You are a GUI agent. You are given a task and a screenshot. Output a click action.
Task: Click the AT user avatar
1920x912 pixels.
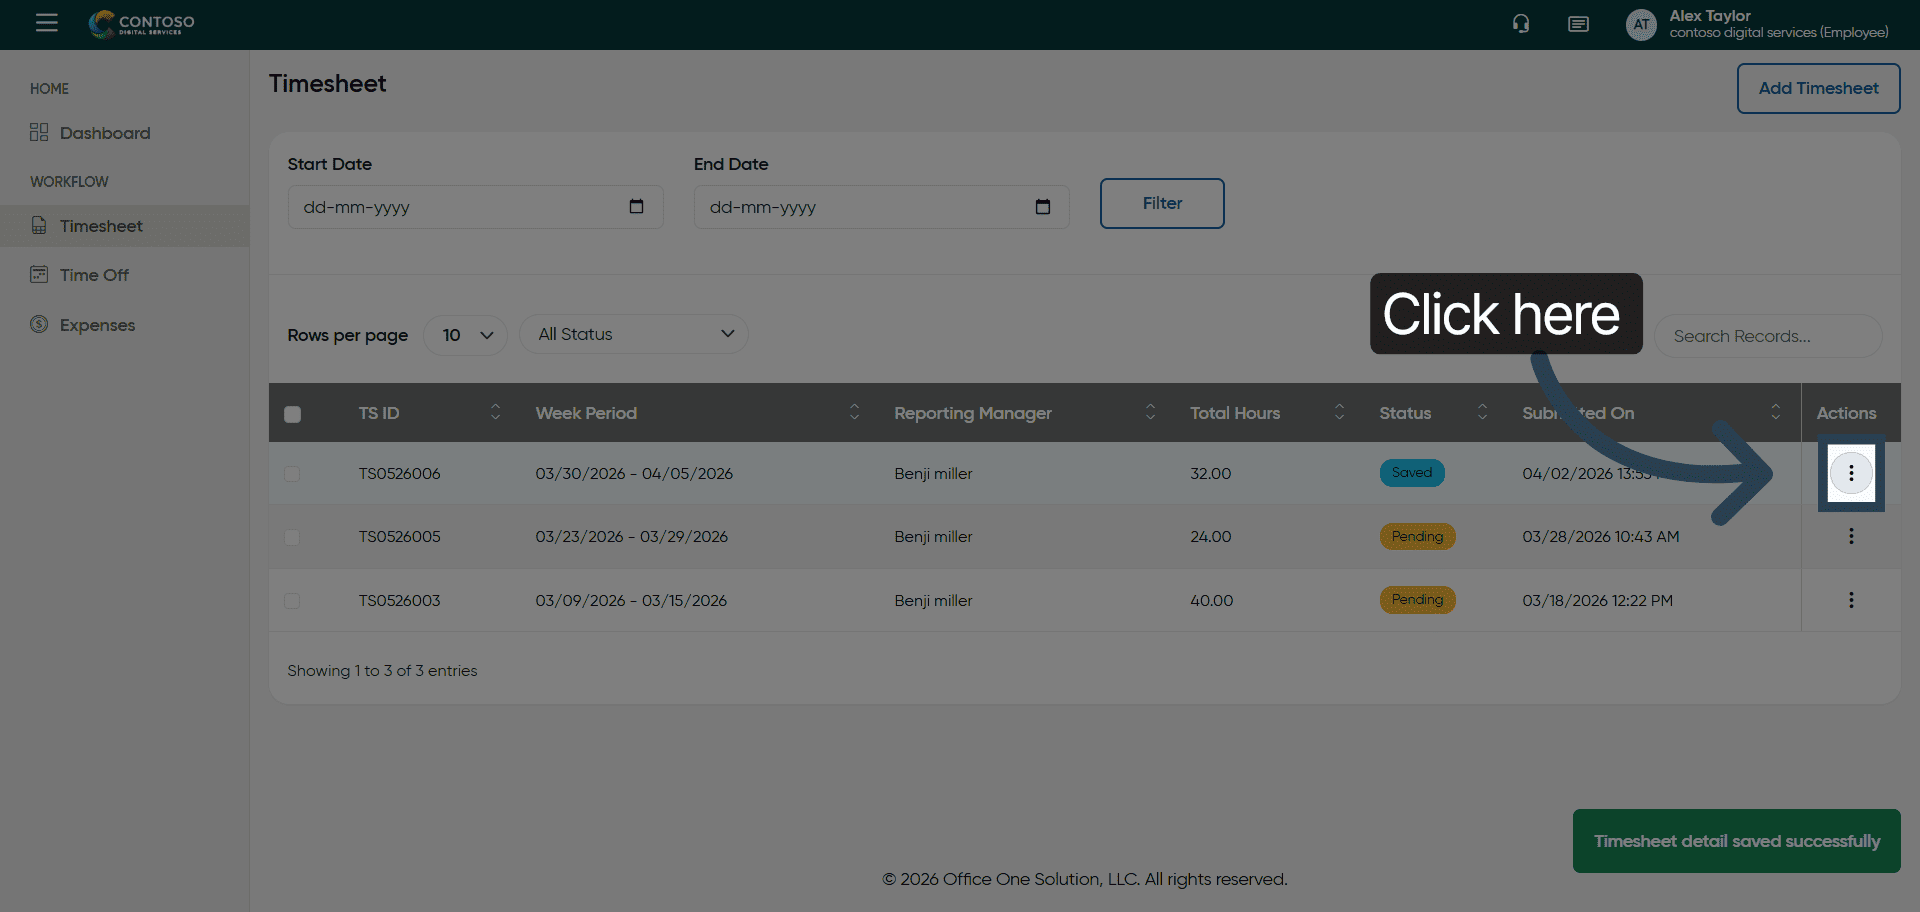pyautogui.click(x=1641, y=25)
